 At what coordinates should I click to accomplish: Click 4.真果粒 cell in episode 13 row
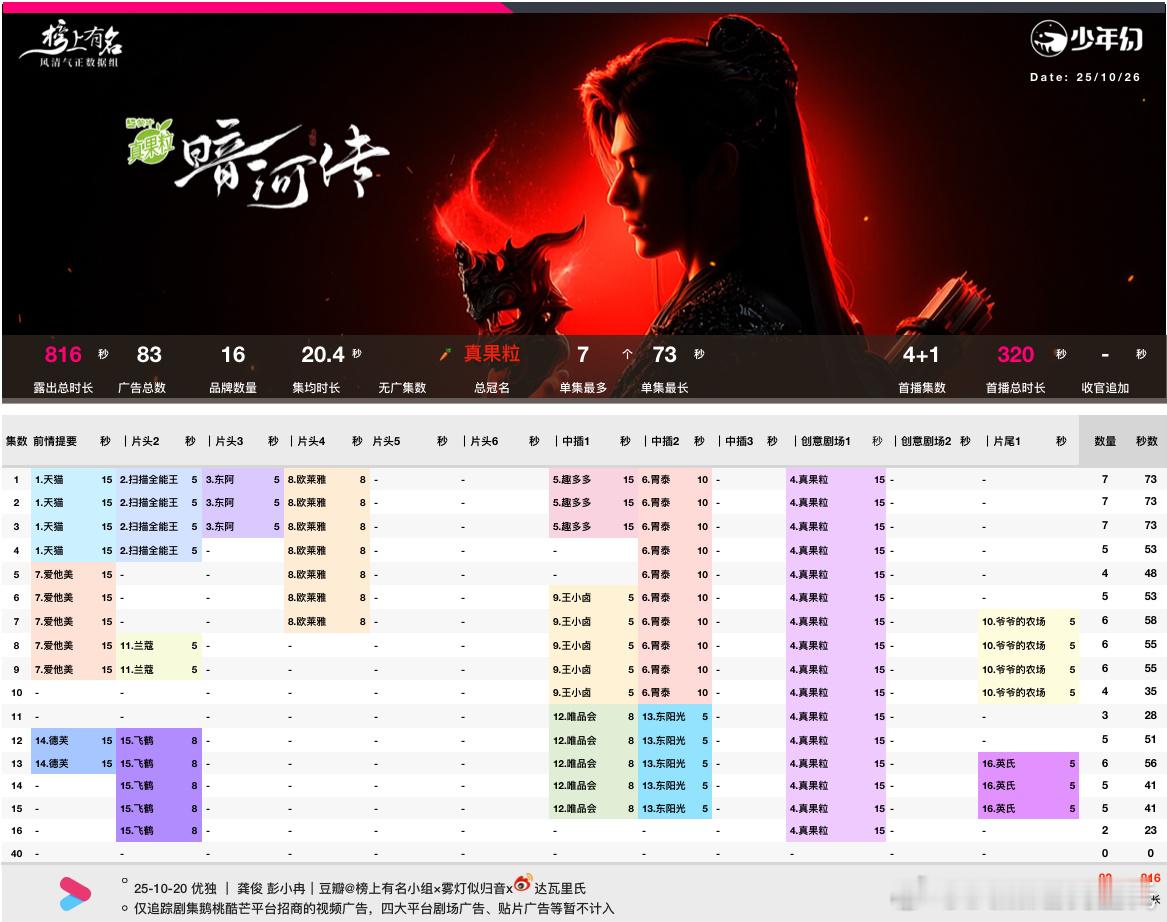(x=836, y=763)
